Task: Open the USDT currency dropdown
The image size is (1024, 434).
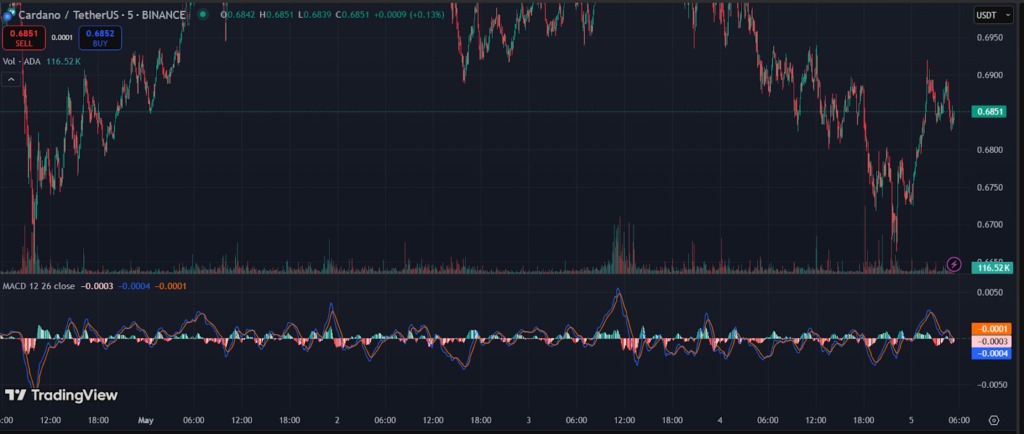Action: [992, 14]
